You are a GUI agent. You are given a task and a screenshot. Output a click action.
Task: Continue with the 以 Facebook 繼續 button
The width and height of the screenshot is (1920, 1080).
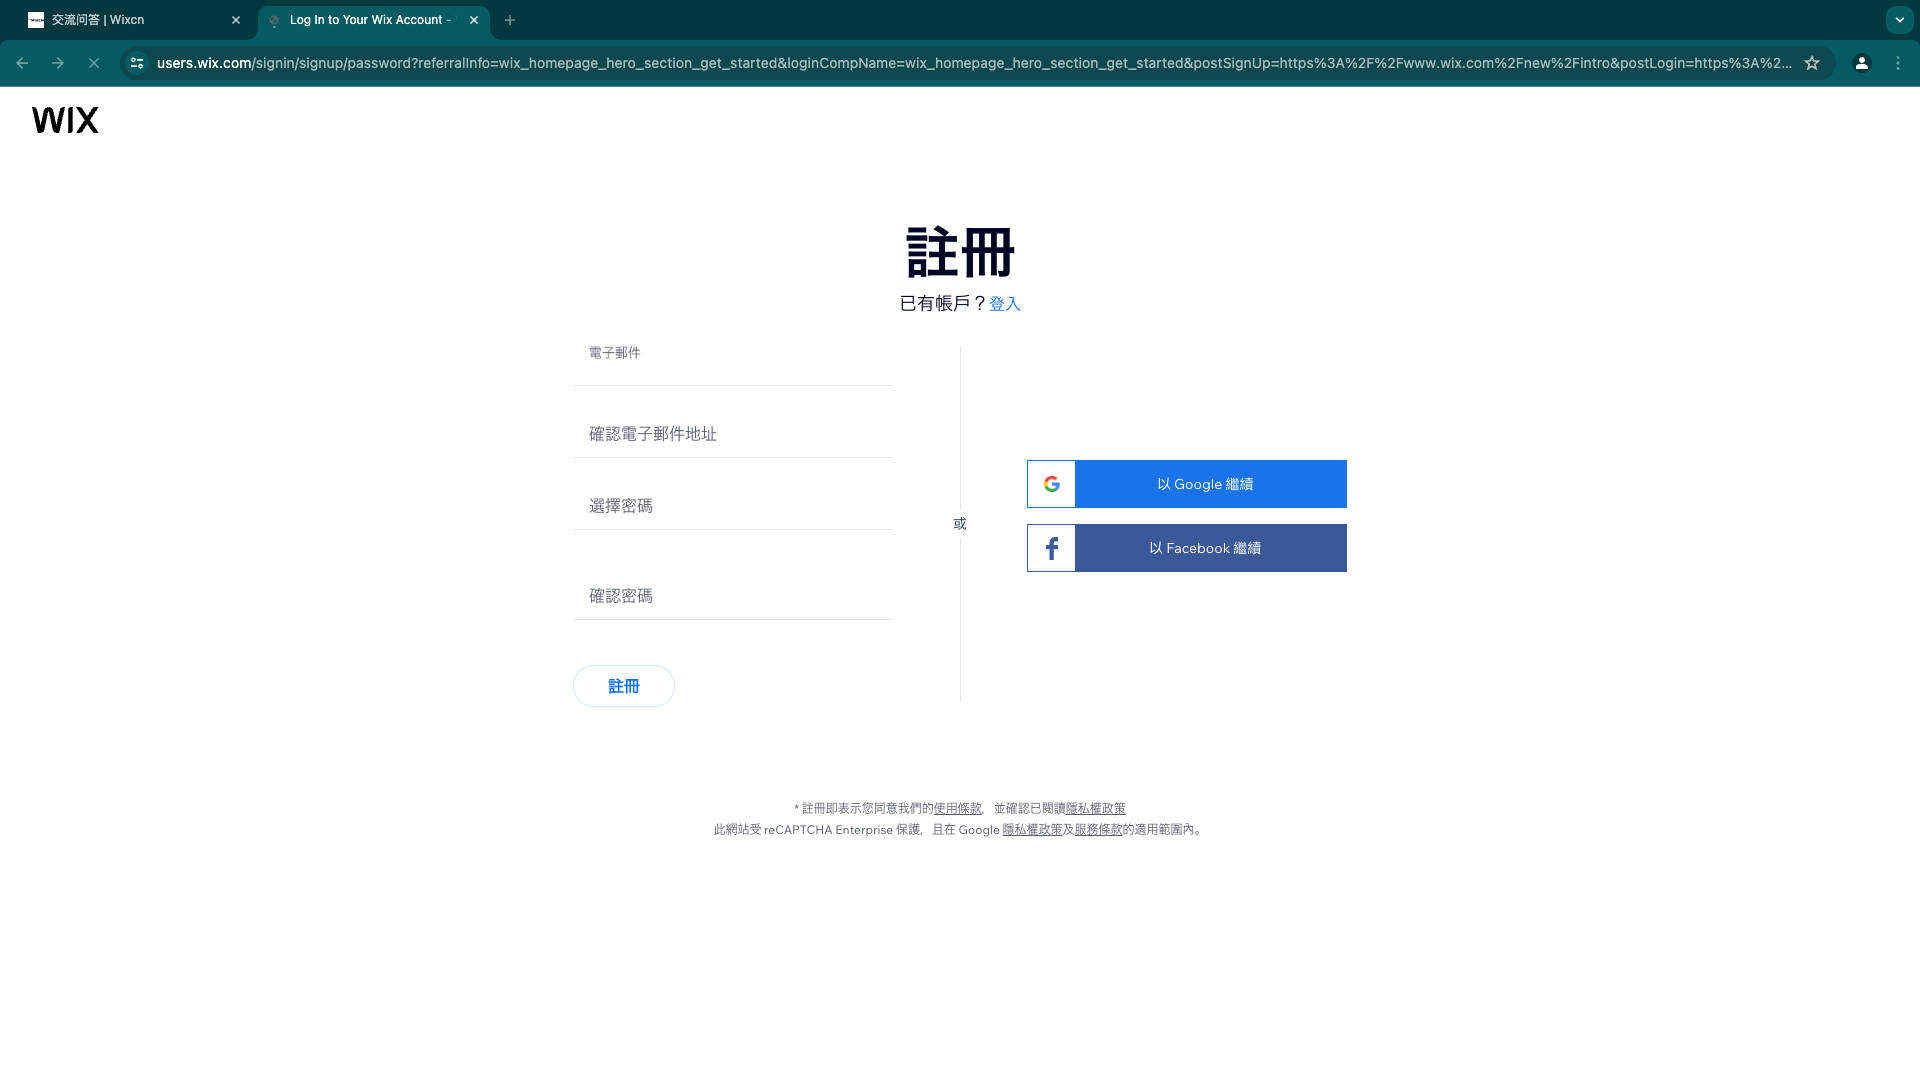pyautogui.click(x=1187, y=548)
